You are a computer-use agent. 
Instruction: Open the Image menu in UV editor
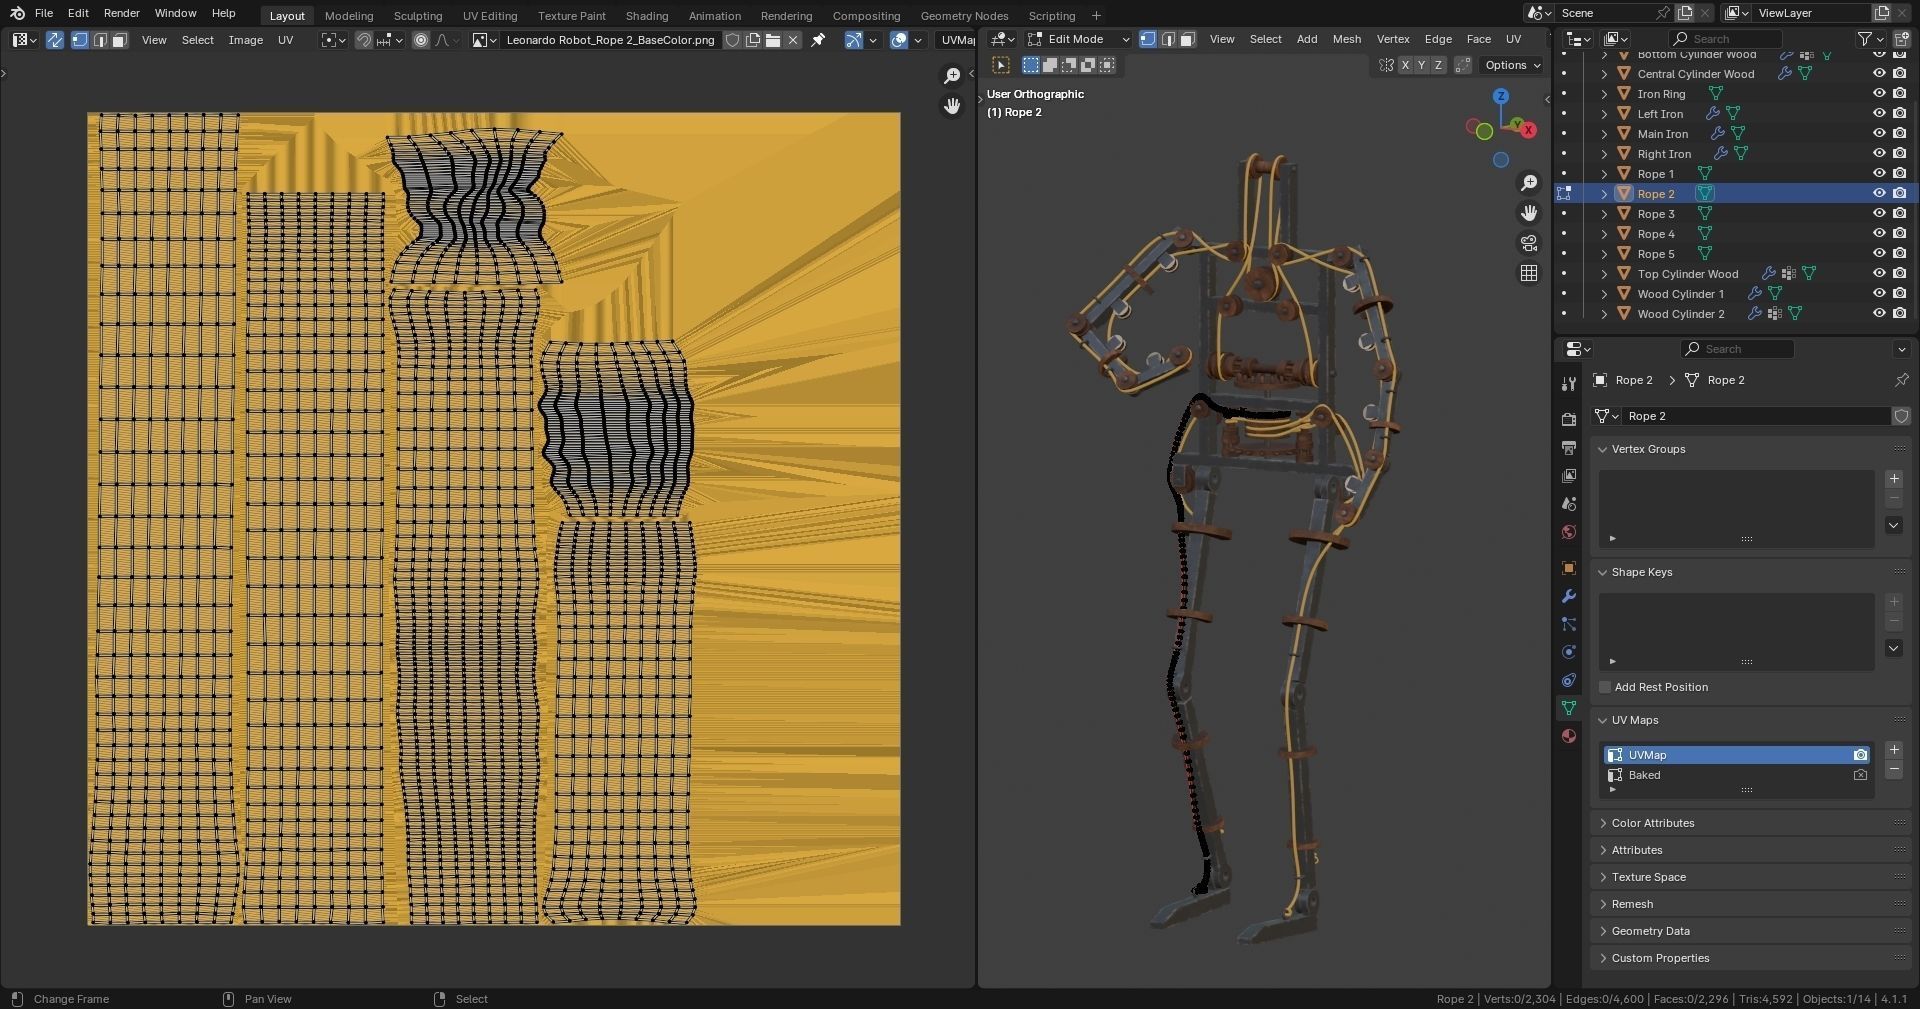pos(245,40)
